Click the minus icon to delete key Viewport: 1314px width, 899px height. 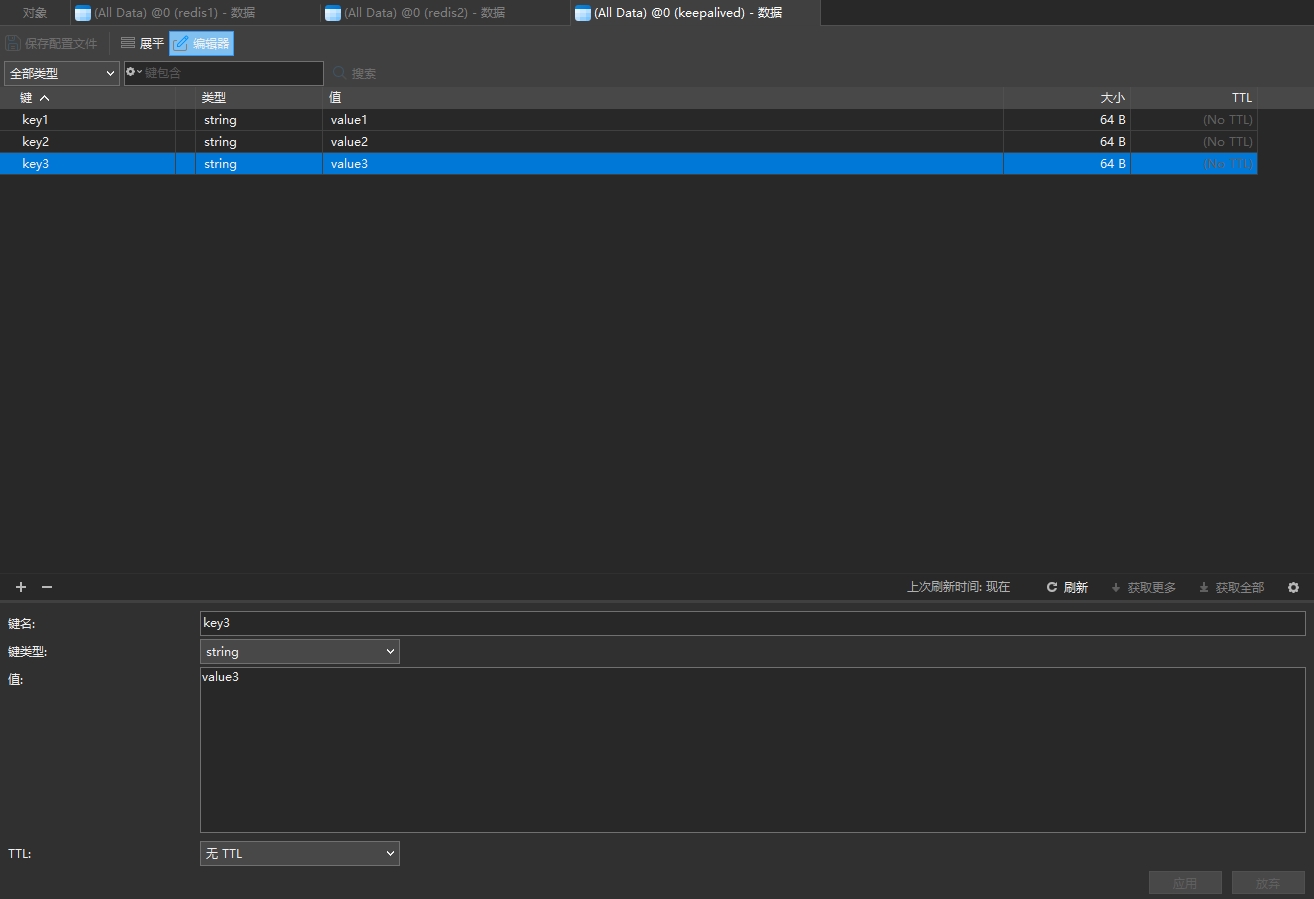click(x=46, y=587)
